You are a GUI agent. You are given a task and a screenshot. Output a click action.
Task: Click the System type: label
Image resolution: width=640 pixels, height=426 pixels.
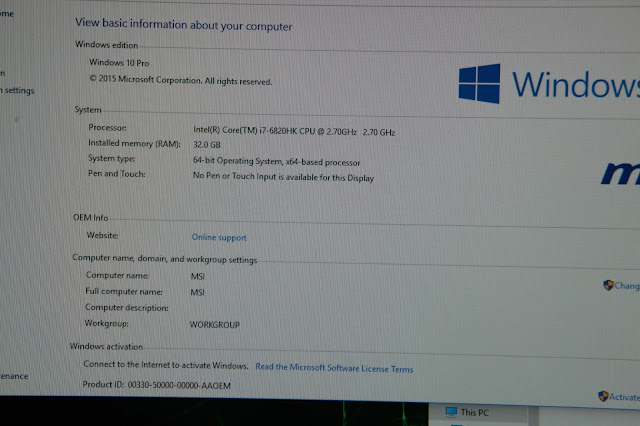tap(111, 158)
